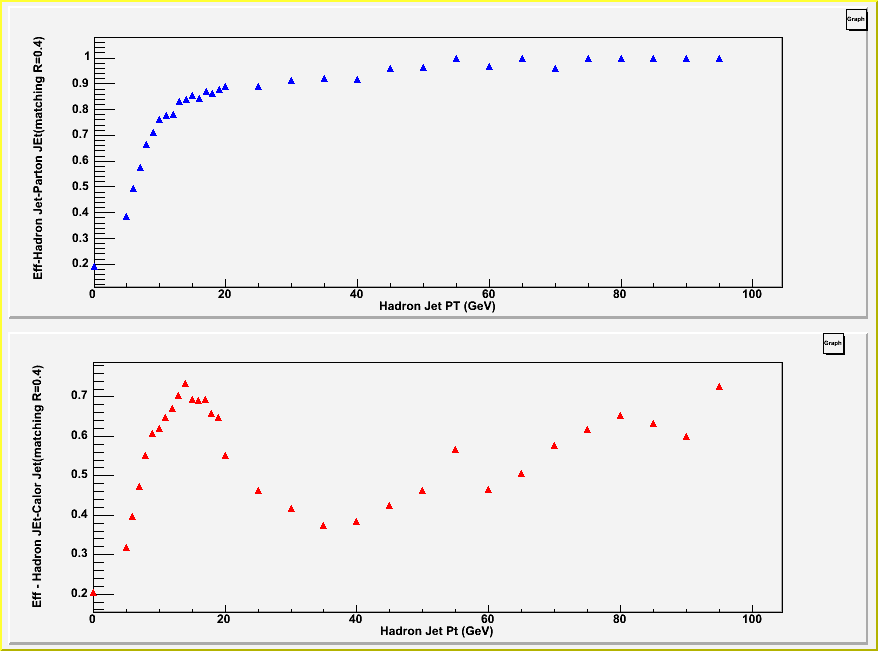Select the blue triangle marker at 95 GeV
Viewport: 878px width, 651px height.
[719, 59]
